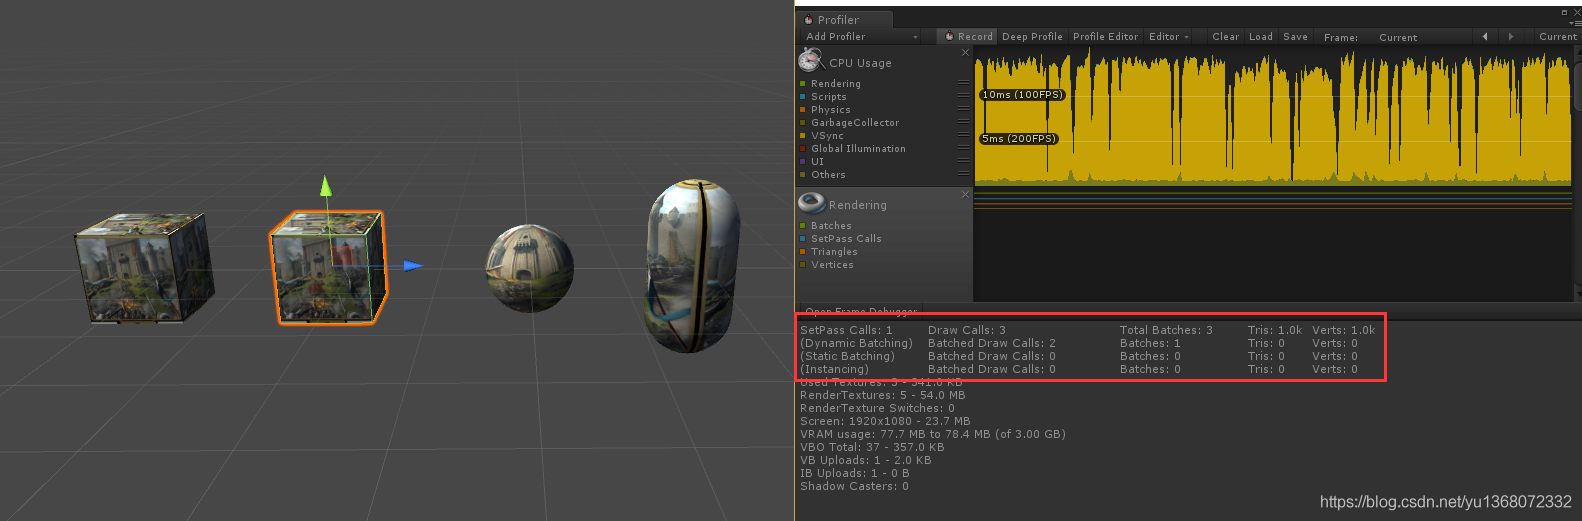Select the sphere object in the scene
Viewport: 1582px width, 521px height.
[x=529, y=268]
